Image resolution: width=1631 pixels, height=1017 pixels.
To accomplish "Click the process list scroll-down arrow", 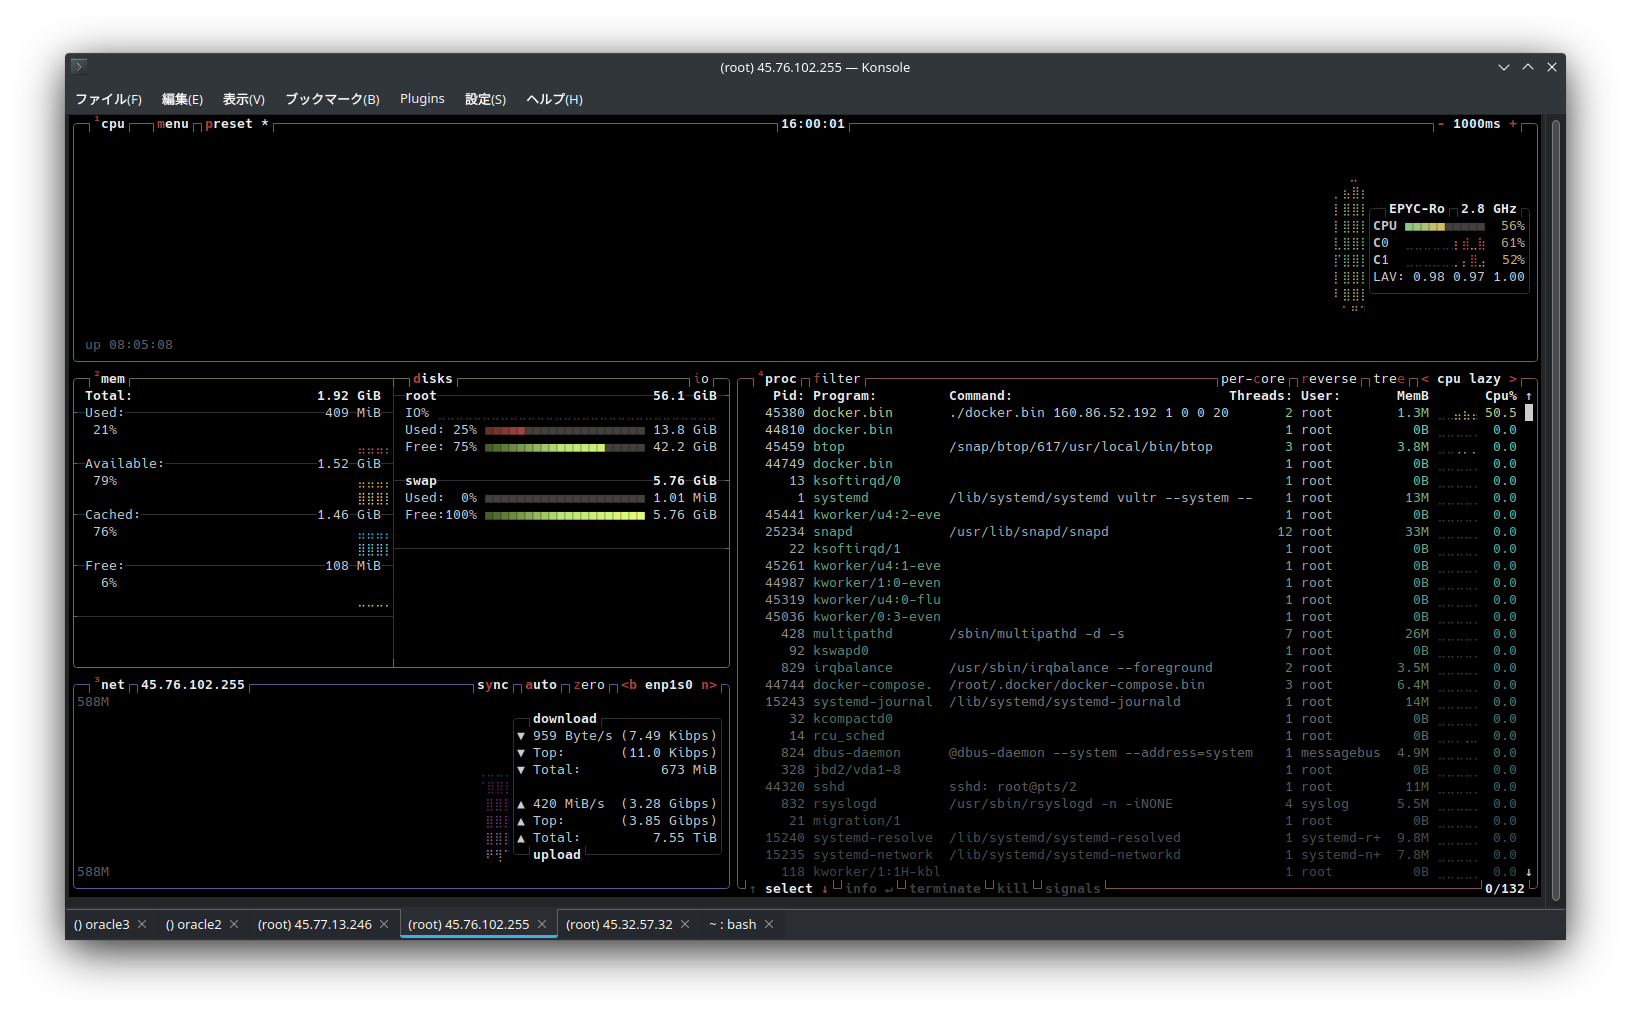I will [x=1528, y=872].
